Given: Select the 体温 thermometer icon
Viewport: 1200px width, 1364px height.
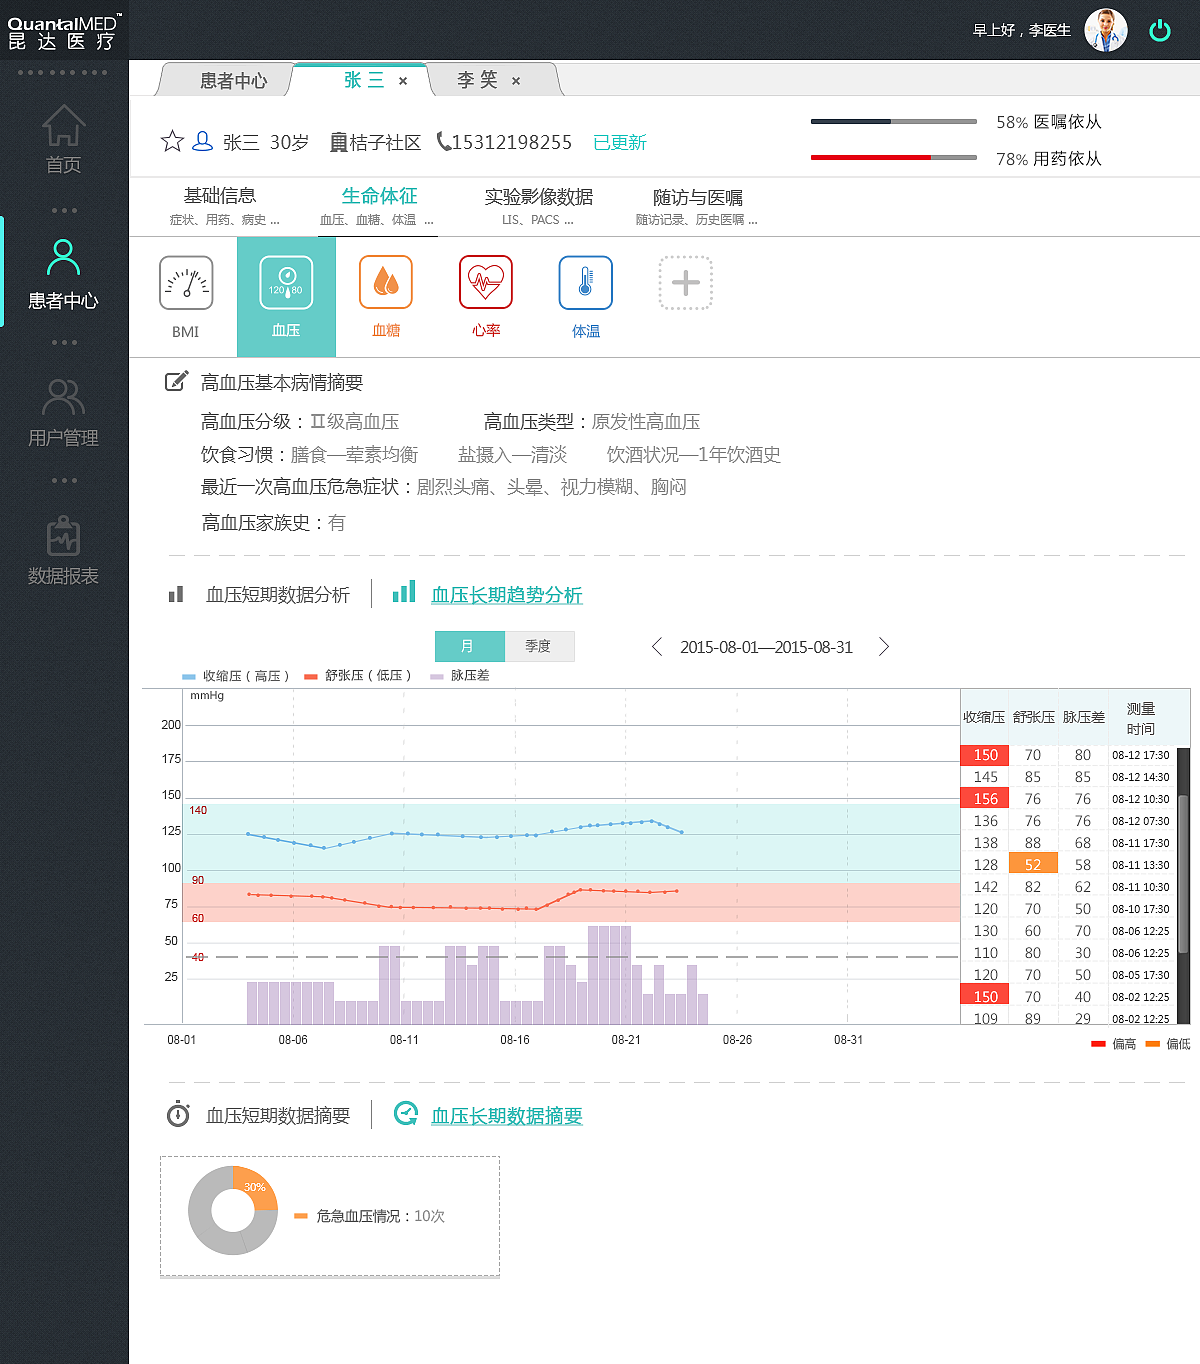Looking at the screenshot, I should [x=586, y=283].
